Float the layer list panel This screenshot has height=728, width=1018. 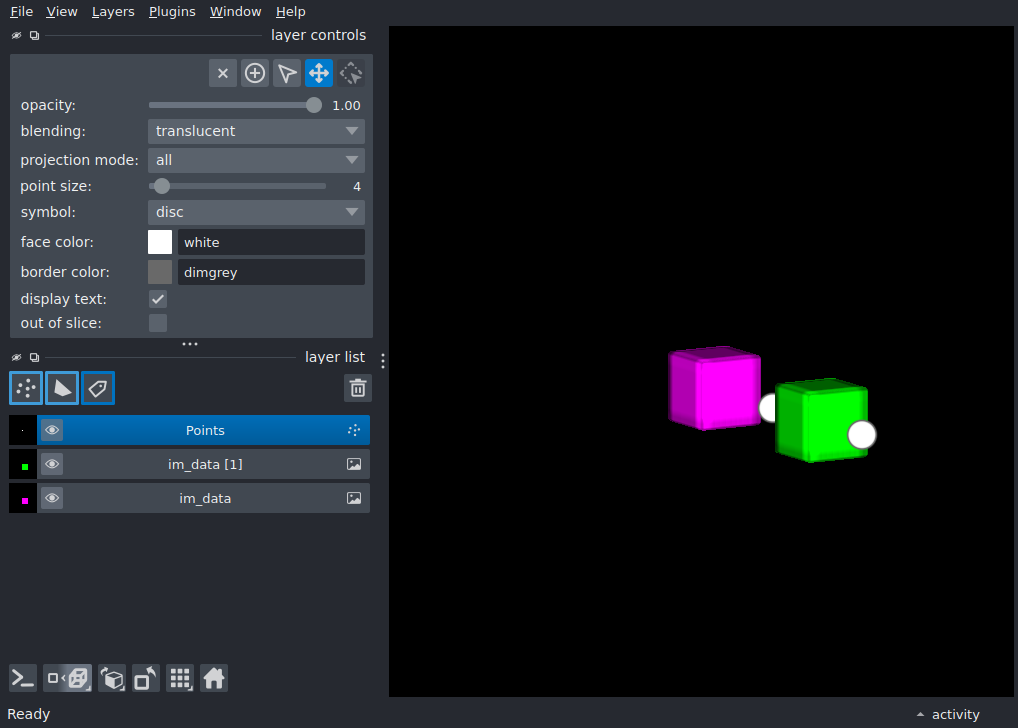coord(34,357)
